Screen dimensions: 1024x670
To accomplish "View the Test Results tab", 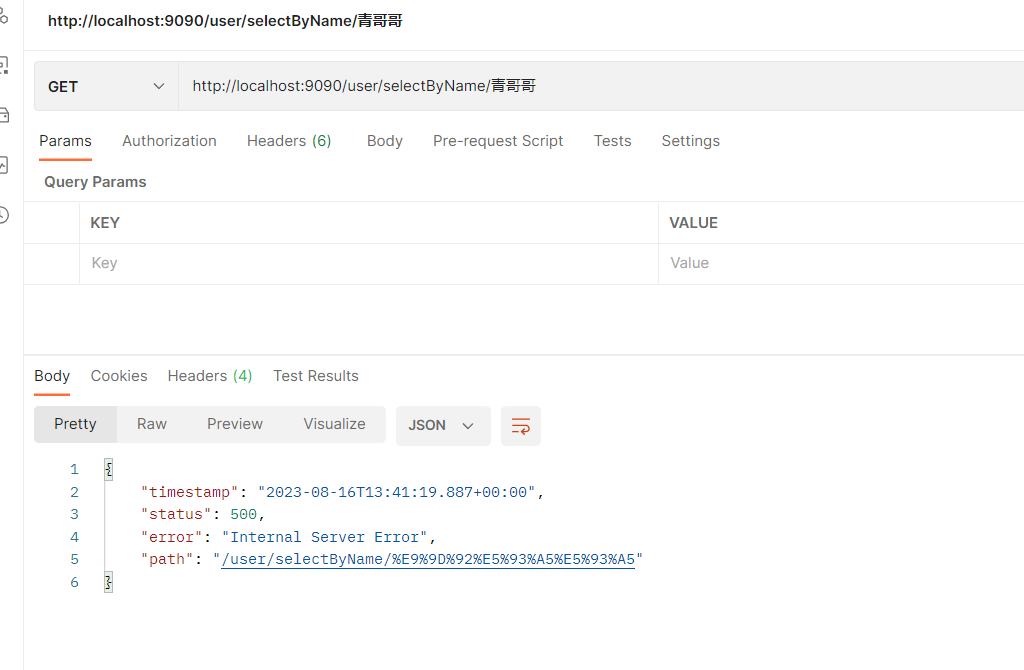I will pos(315,376).
